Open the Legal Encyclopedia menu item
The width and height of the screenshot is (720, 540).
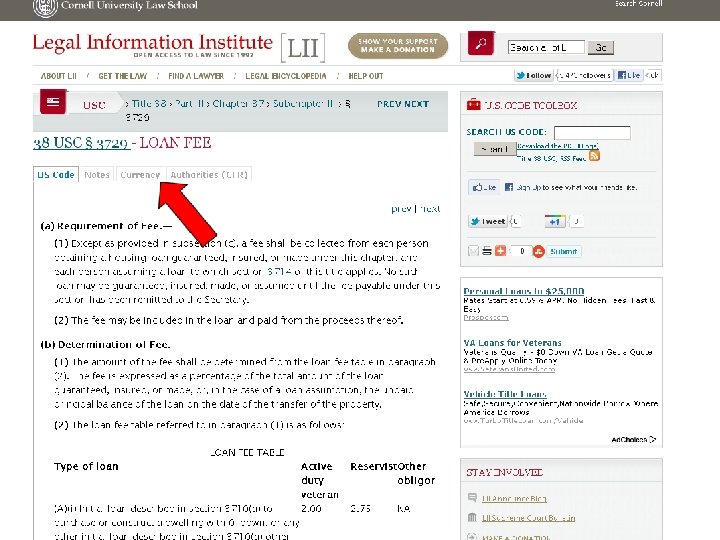point(286,76)
